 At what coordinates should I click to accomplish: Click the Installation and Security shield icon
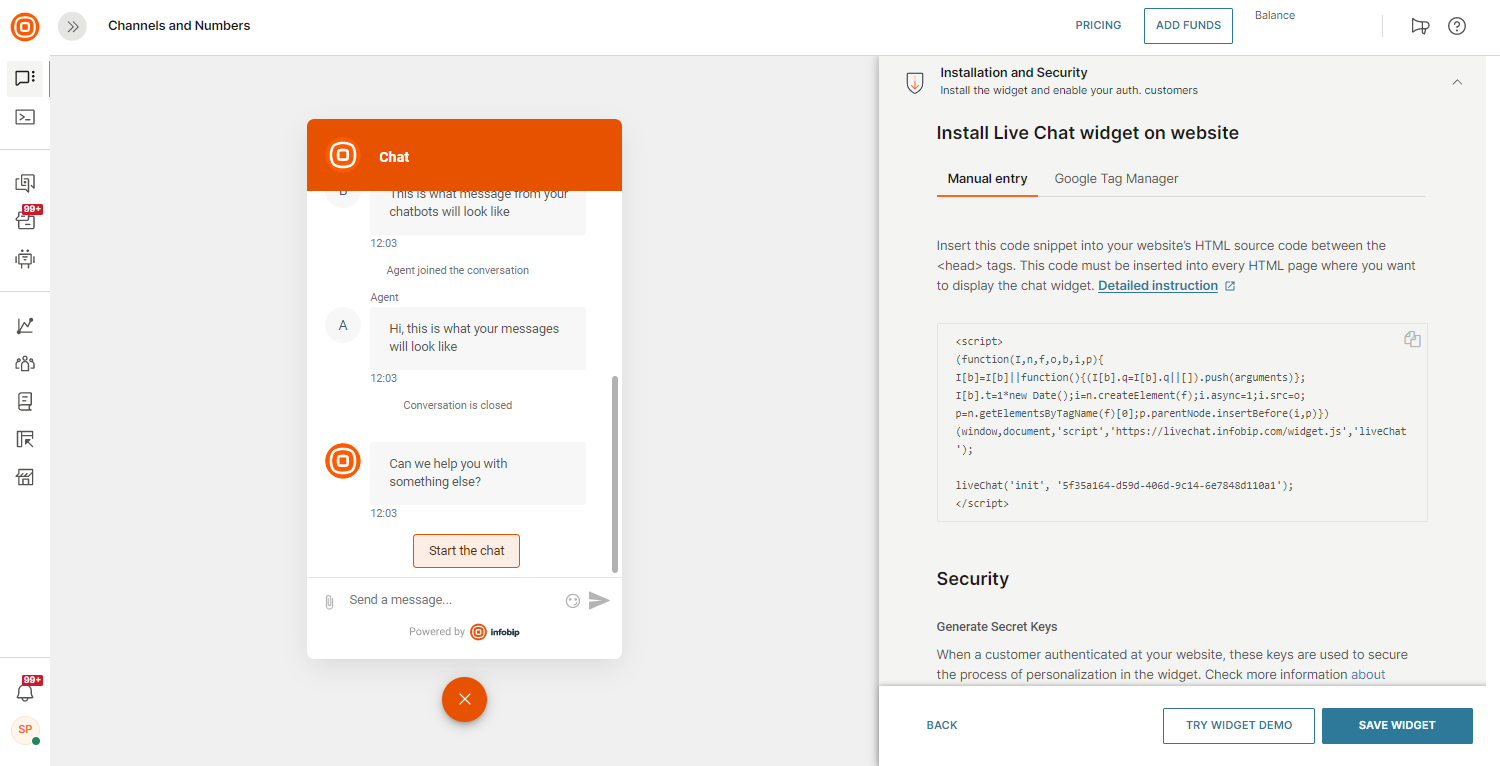[x=914, y=83]
